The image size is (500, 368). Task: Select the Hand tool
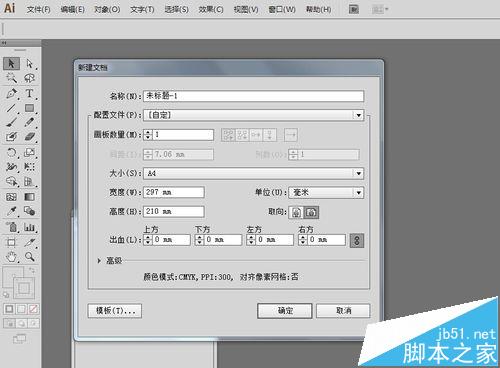coord(11,257)
